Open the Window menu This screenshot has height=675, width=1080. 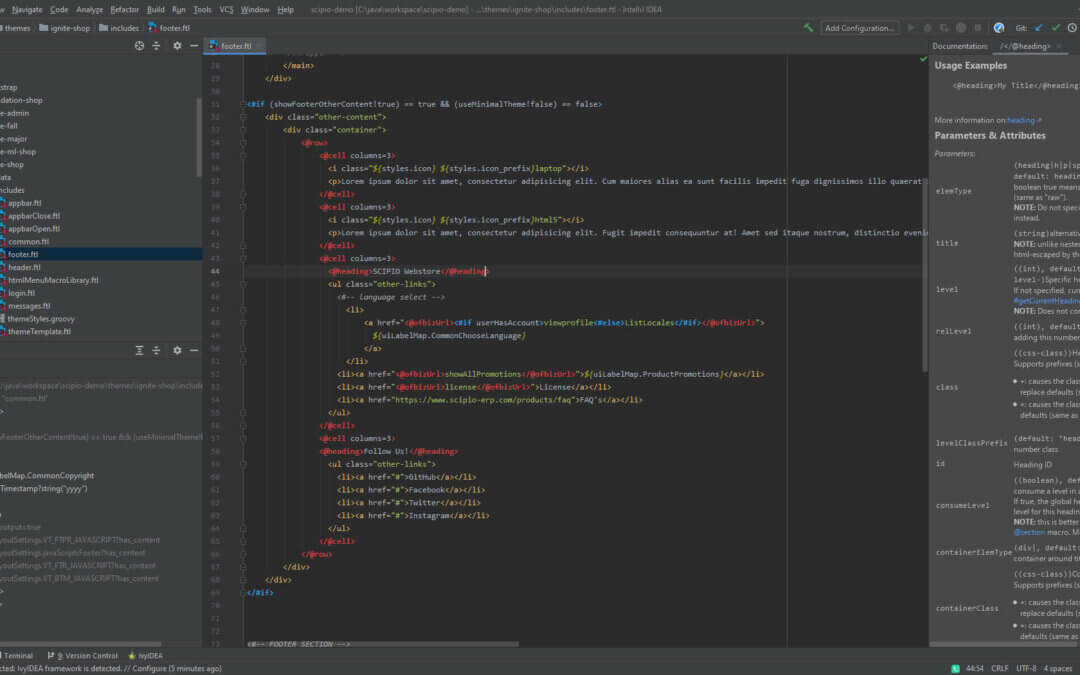255,10
